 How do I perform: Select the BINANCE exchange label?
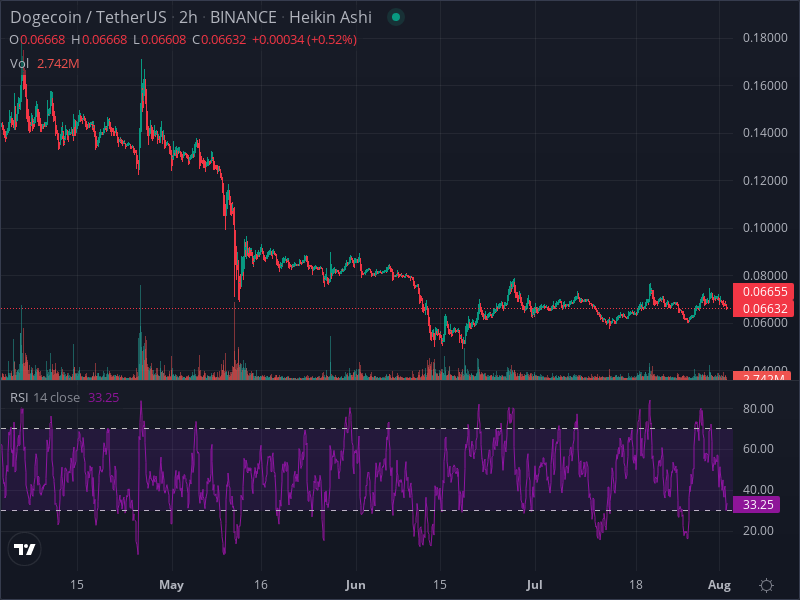pyautogui.click(x=243, y=17)
